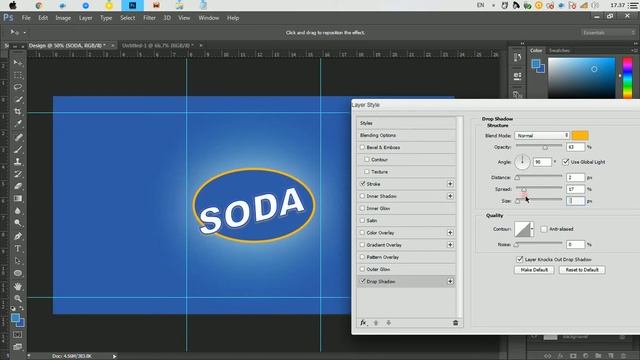The image size is (640, 360).
Task: Open the Layer menu
Action: coord(85,18)
